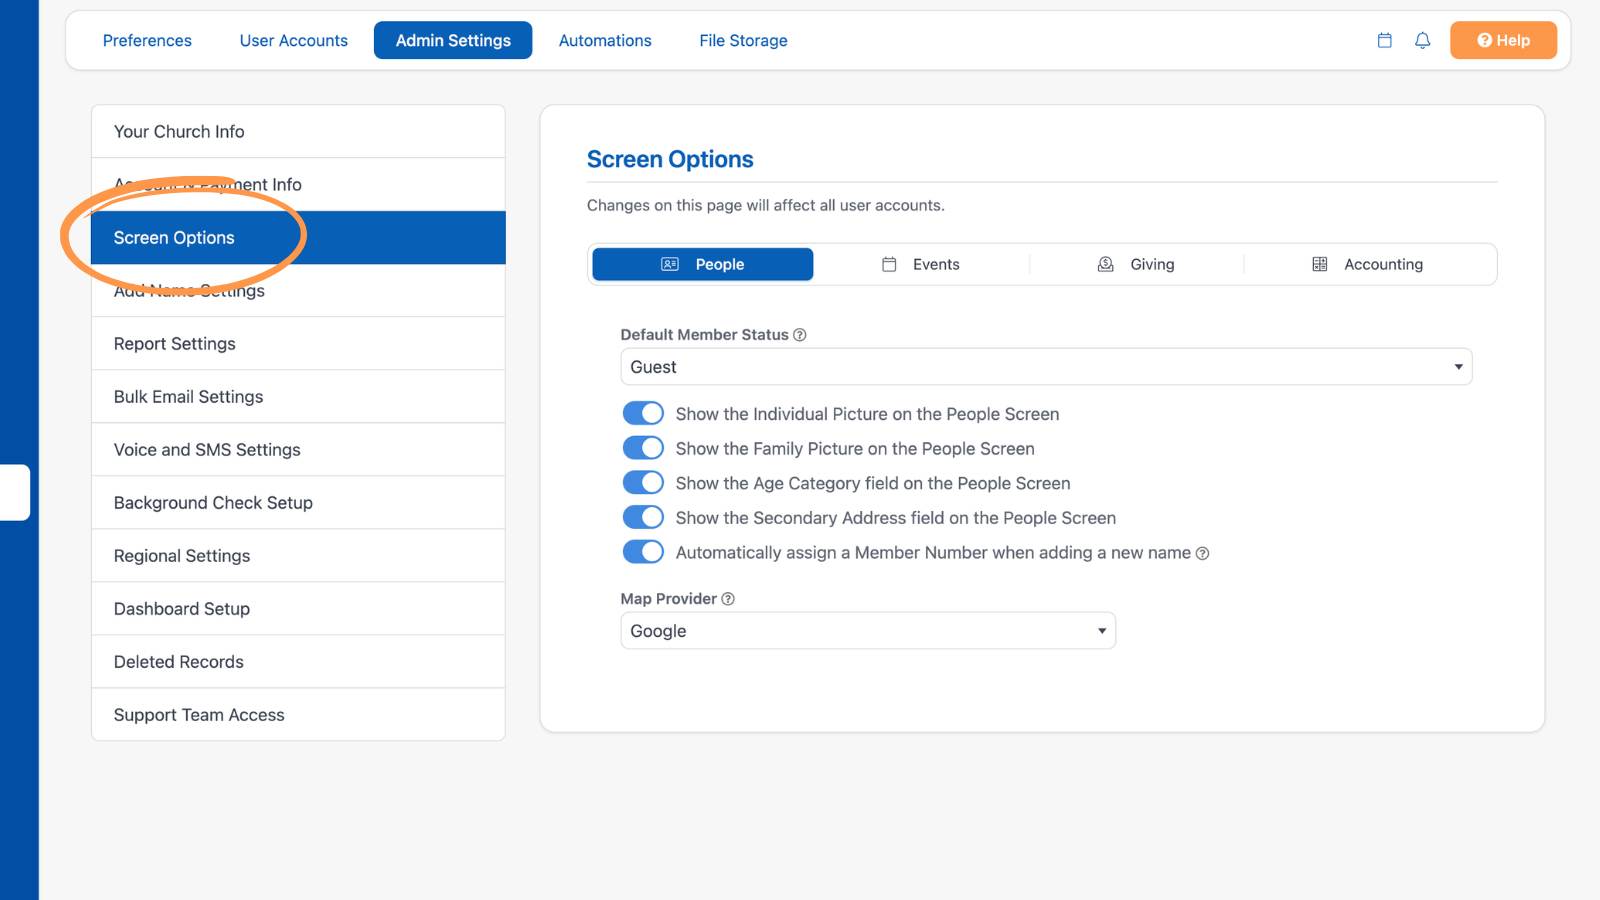The height and width of the screenshot is (900, 1600).
Task: Go to User Accounts
Action: tap(294, 40)
